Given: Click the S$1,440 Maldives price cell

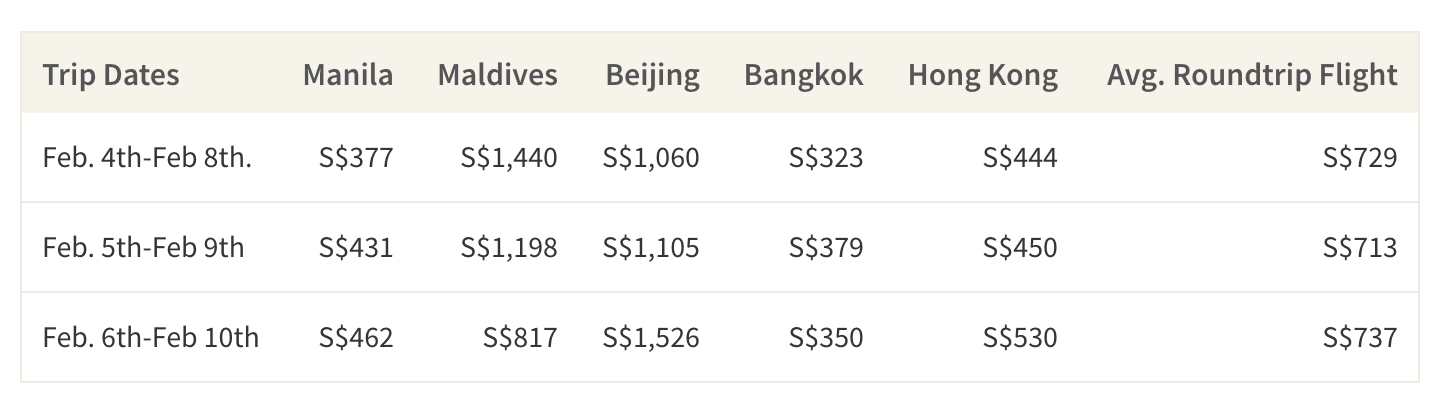Looking at the screenshot, I should coord(509,157).
